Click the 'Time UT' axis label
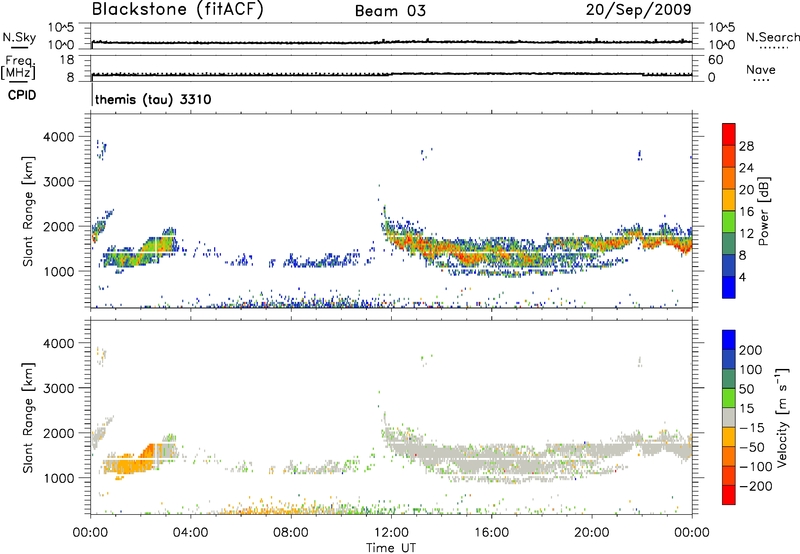 [x=391, y=548]
